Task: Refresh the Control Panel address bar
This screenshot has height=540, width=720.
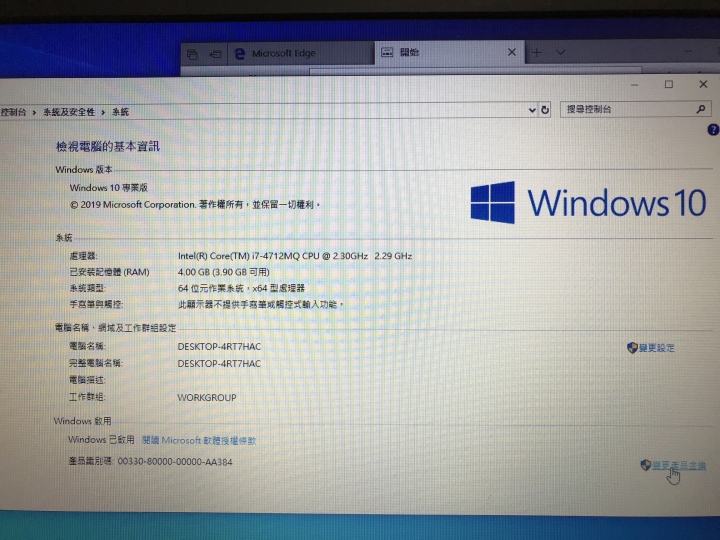Action: (545, 110)
